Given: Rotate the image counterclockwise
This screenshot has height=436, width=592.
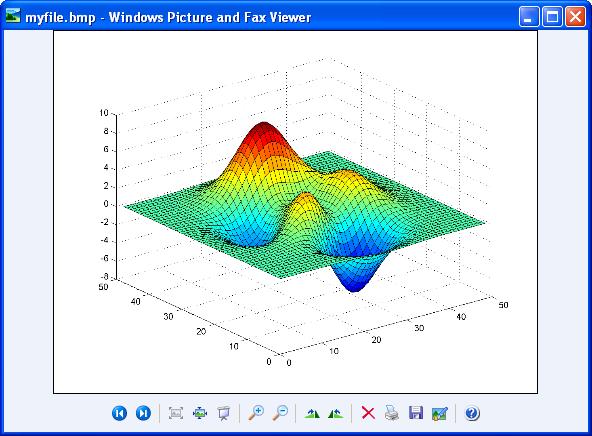Looking at the screenshot, I should tap(336, 413).
